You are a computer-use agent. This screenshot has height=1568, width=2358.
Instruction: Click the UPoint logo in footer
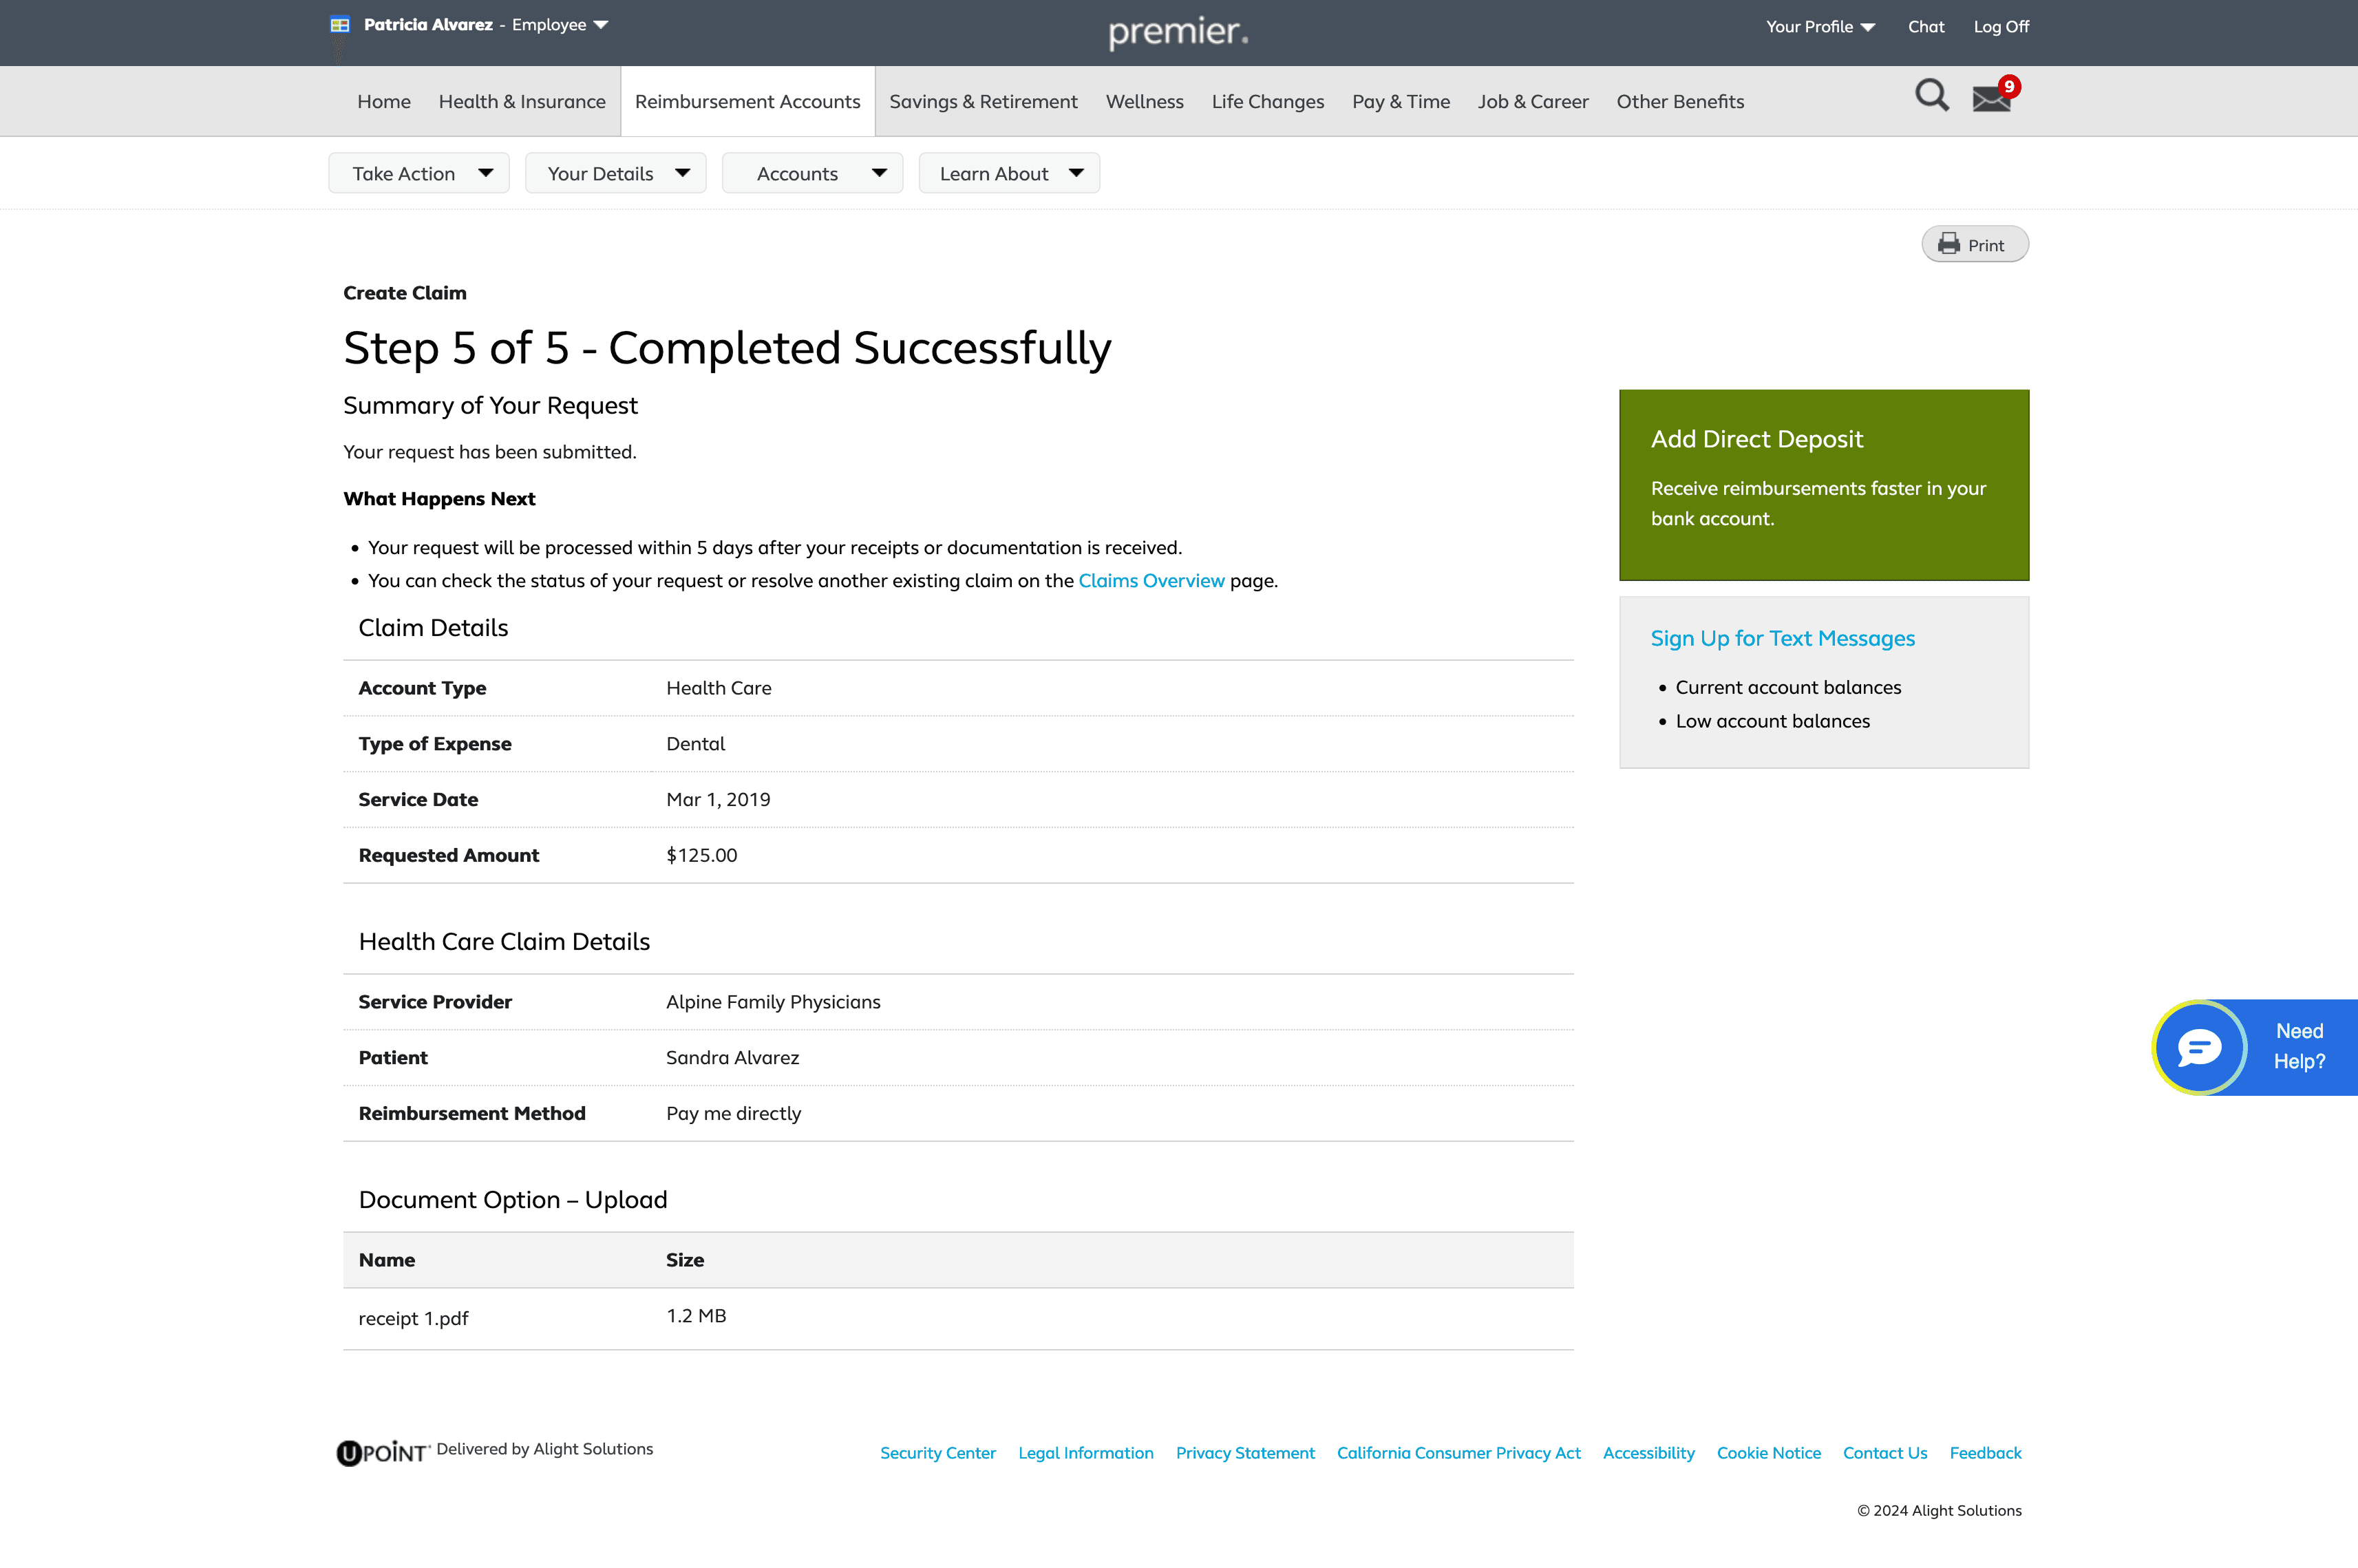tap(383, 1452)
